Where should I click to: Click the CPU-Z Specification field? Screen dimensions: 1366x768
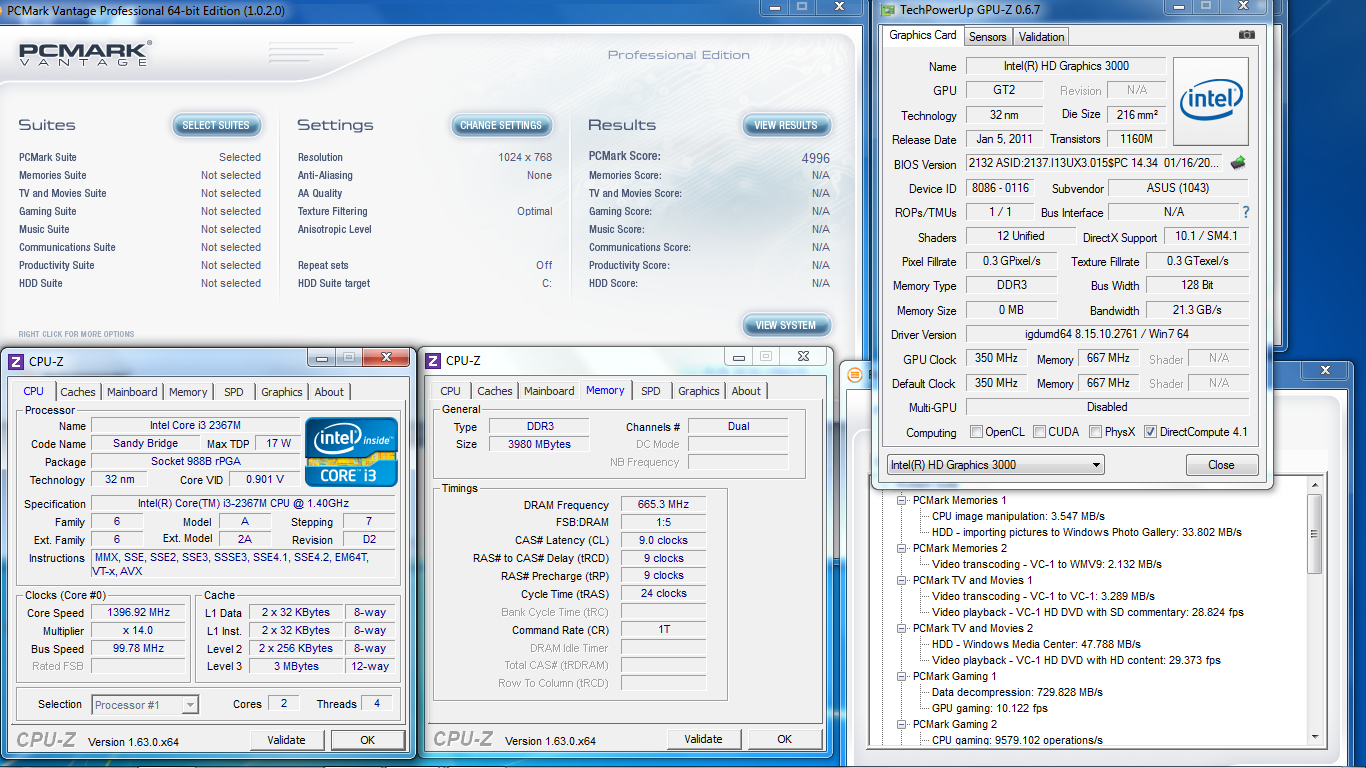(x=245, y=504)
